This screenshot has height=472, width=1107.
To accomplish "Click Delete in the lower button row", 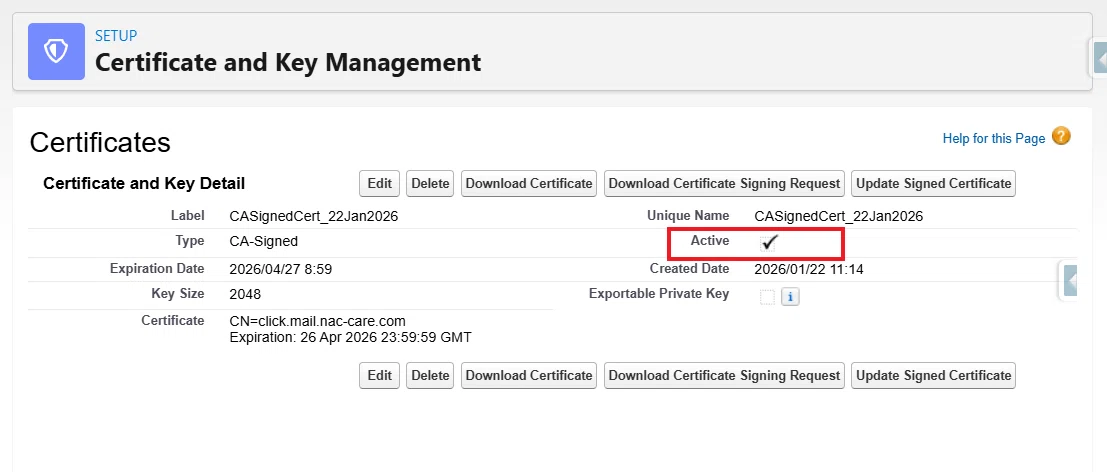I will click(x=431, y=375).
